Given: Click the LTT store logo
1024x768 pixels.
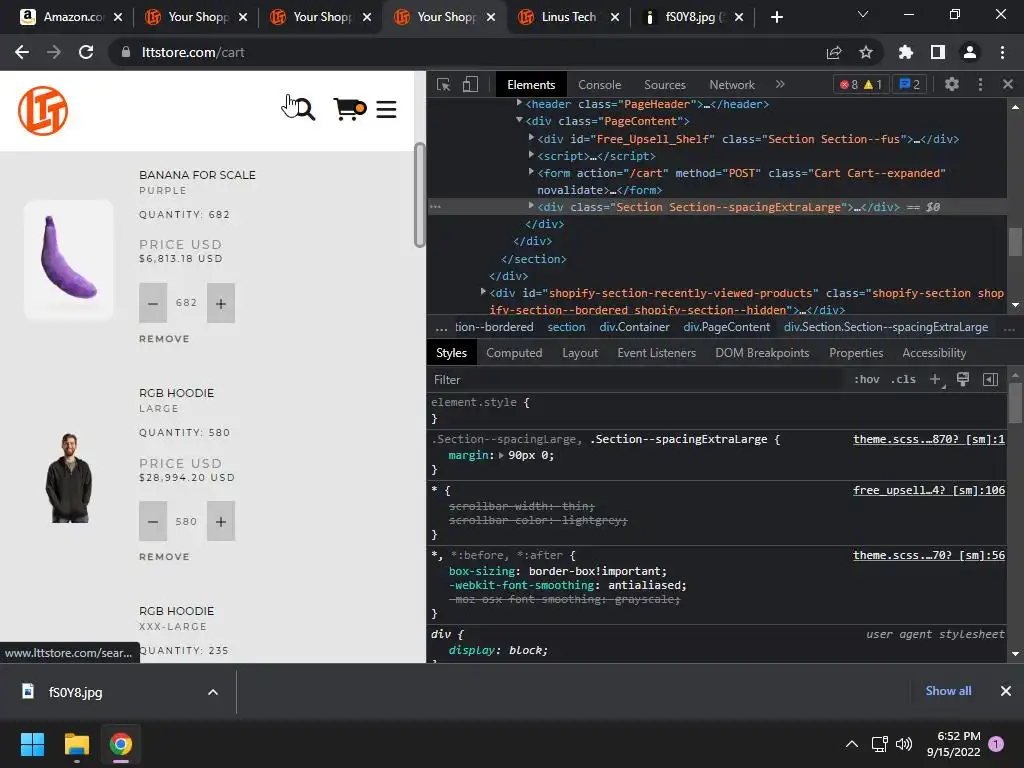Looking at the screenshot, I should click(x=43, y=110).
